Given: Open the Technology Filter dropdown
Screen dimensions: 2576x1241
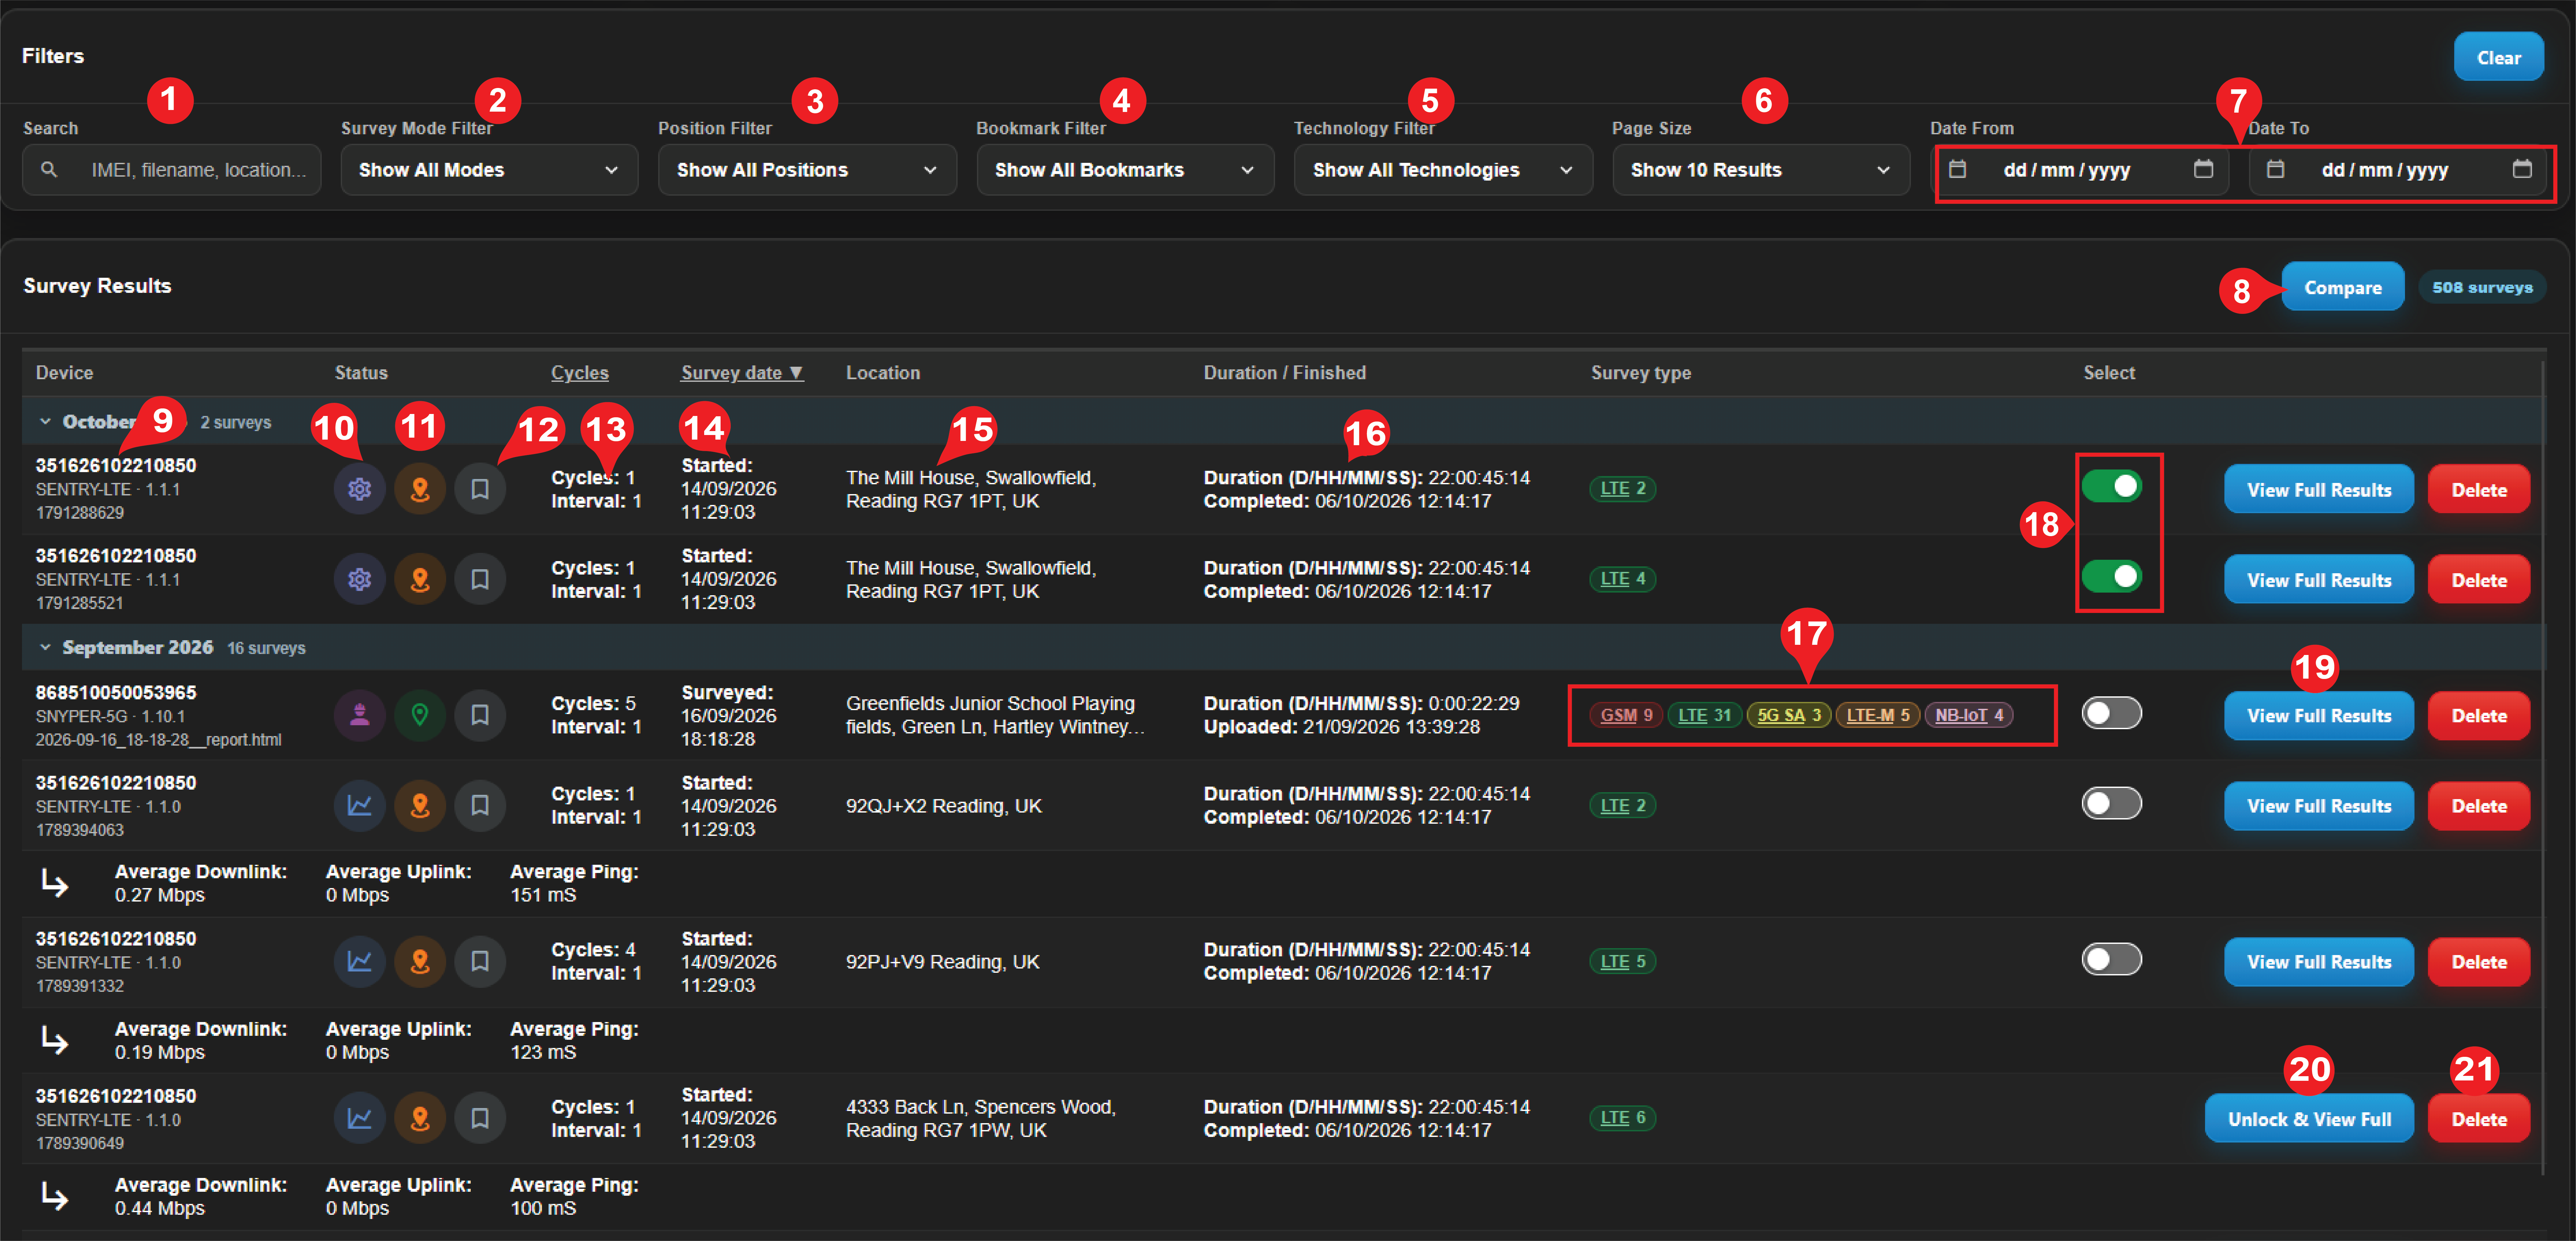Looking at the screenshot, I should (1443, 170).
